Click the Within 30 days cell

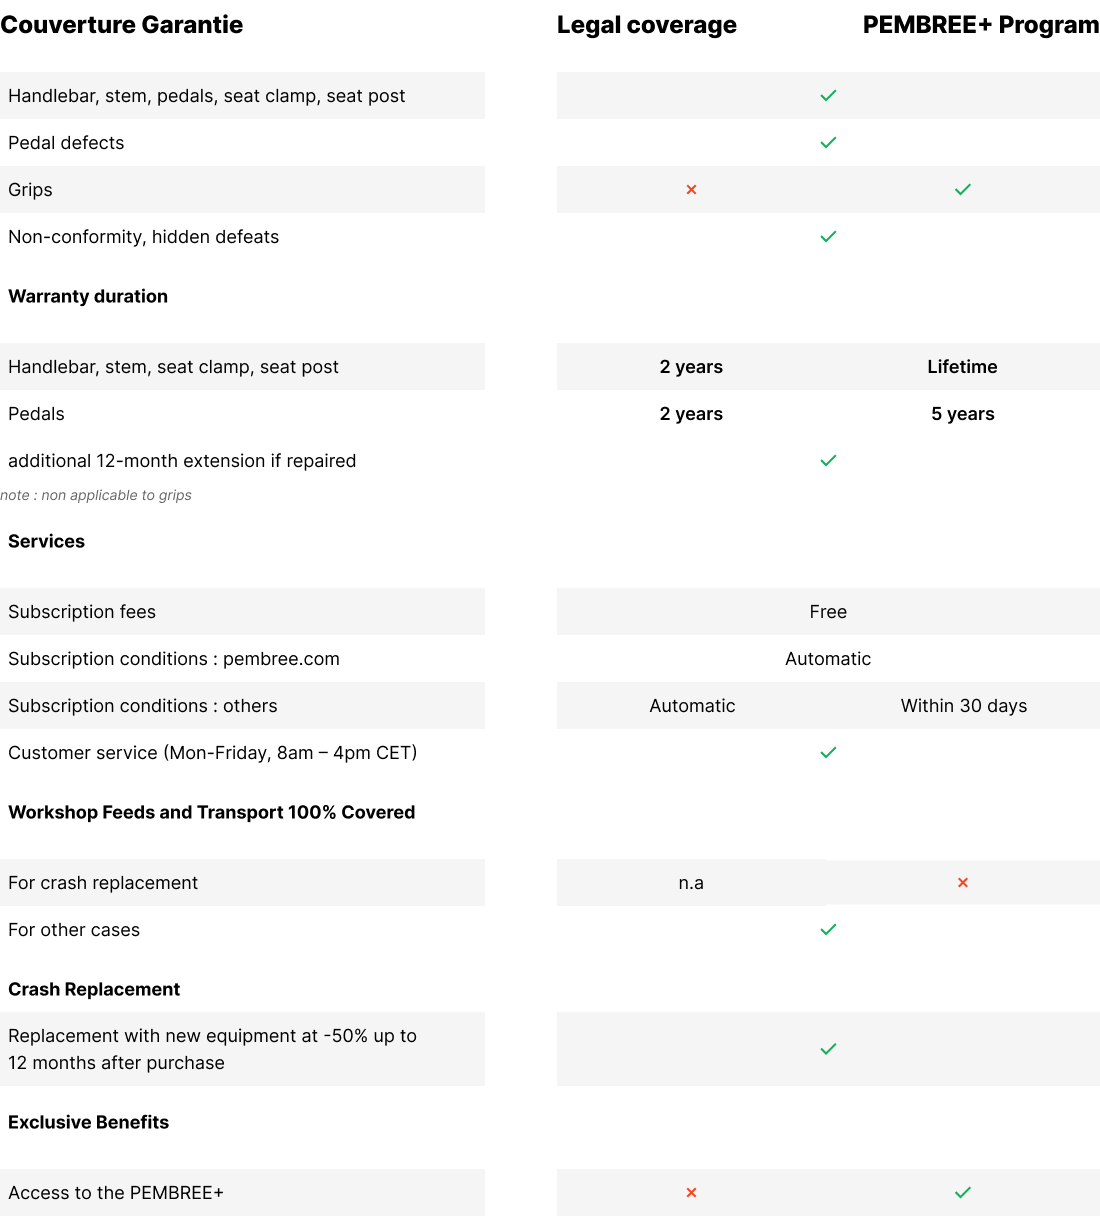(963, 706)
